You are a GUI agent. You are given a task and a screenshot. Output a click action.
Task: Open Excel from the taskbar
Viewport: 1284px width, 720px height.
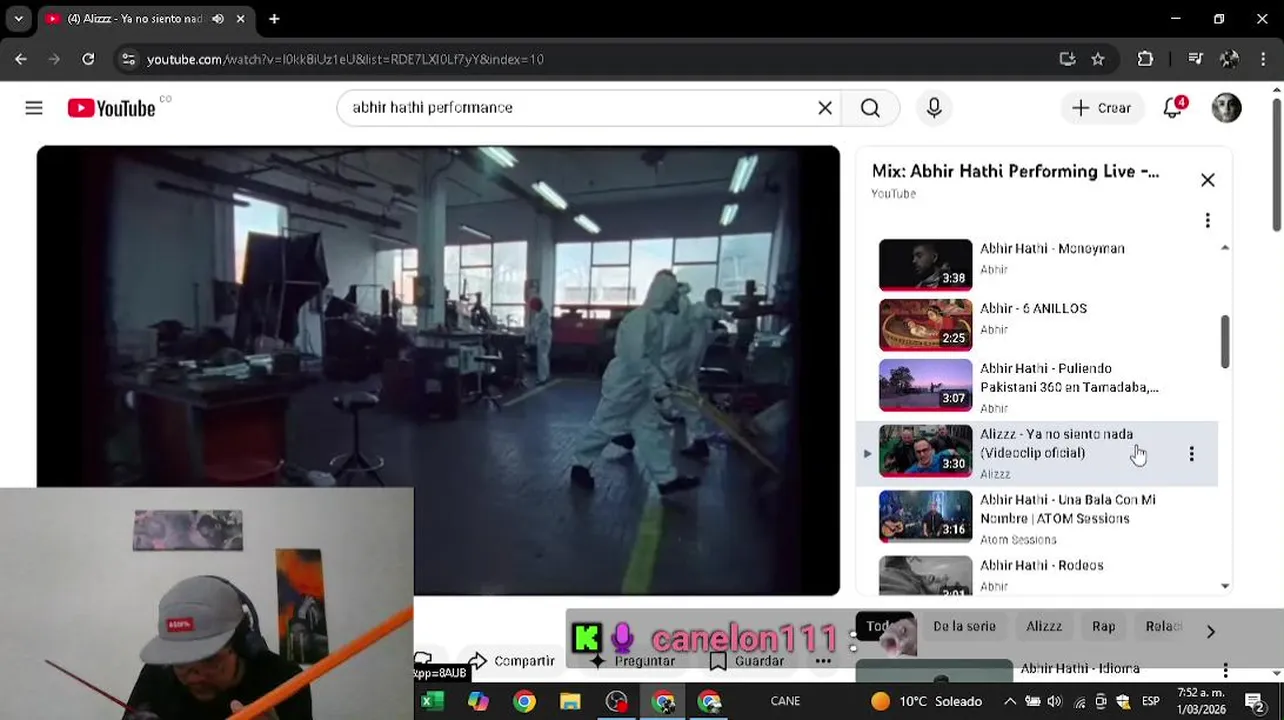click(432, 702)
